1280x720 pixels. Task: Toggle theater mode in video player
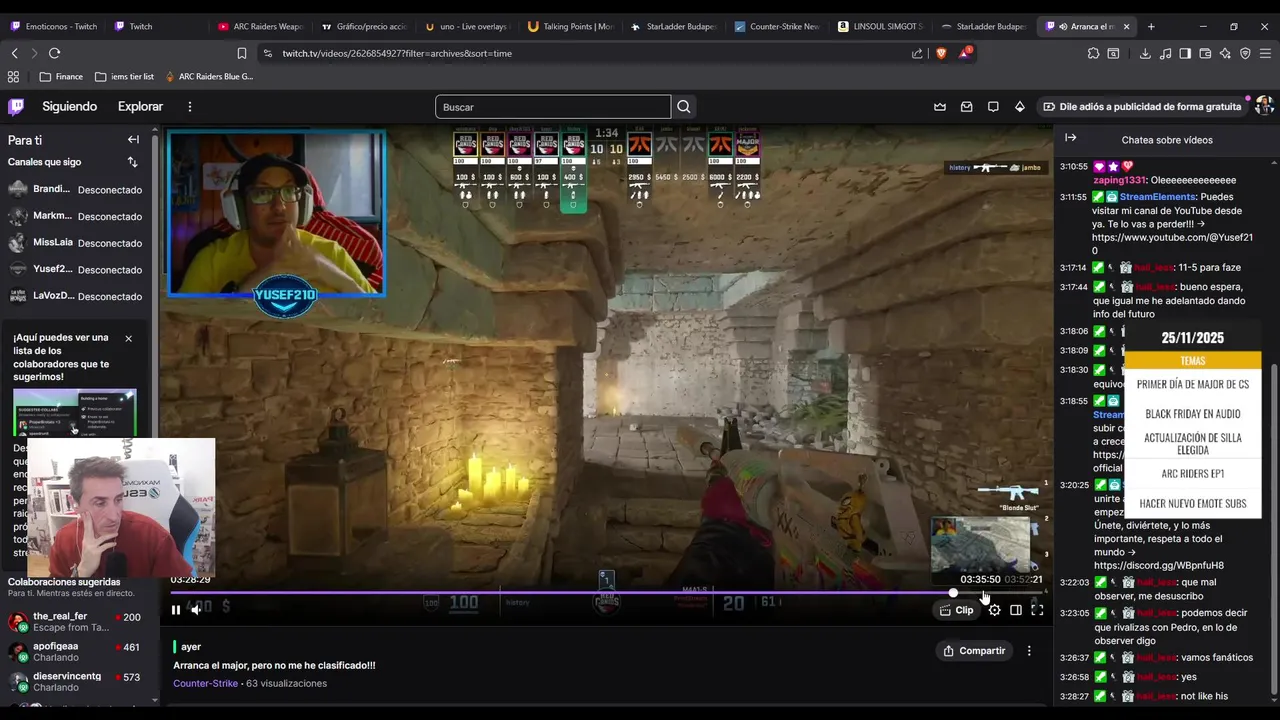(x=1016, y=610)
